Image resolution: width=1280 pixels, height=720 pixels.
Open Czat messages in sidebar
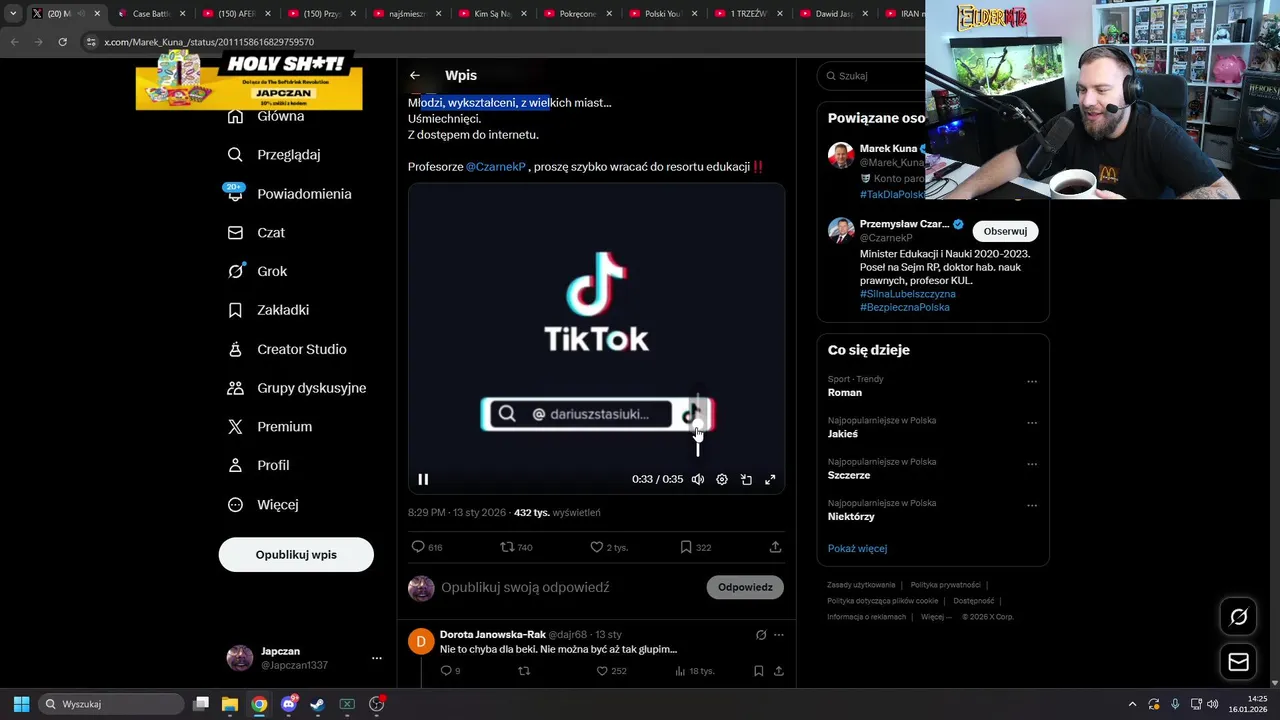click(x=256, y=232)
